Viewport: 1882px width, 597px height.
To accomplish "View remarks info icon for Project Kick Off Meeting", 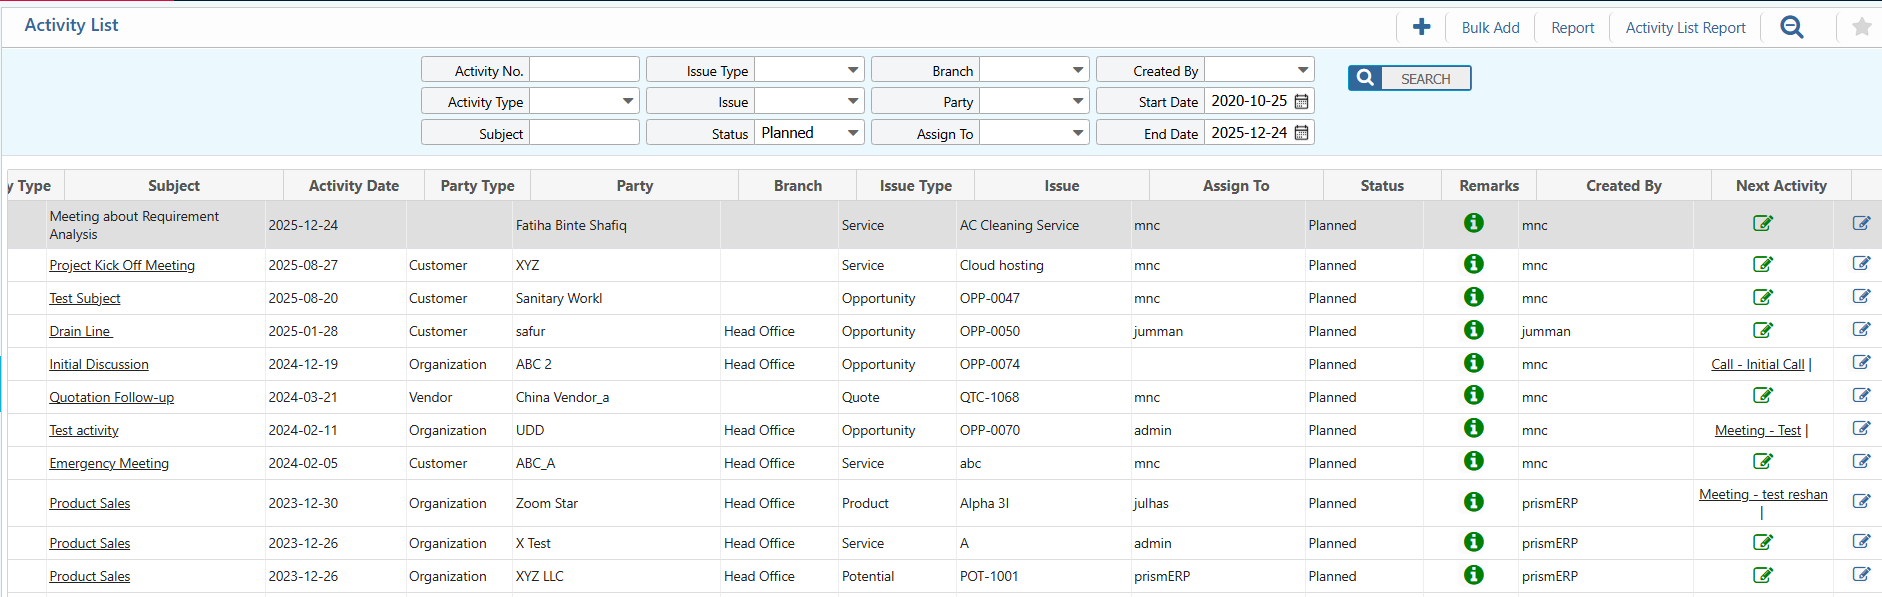I will 1474,264.
